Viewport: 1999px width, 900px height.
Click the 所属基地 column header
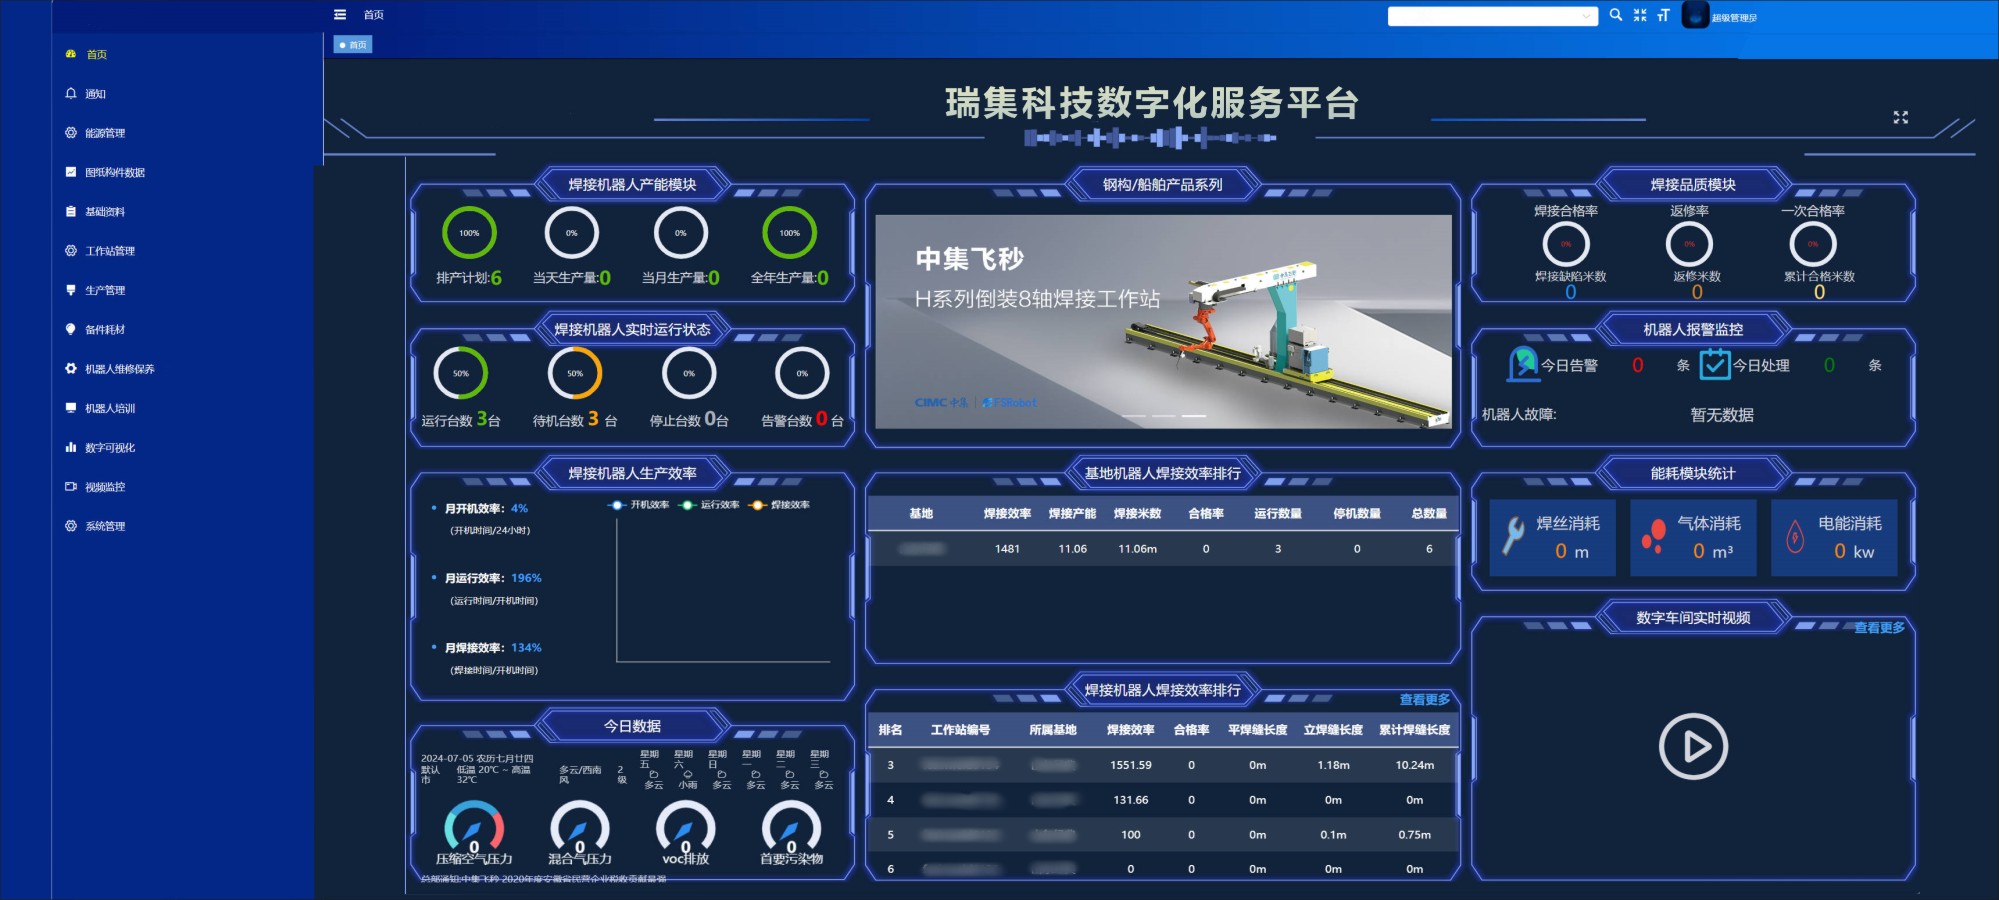pyautogui.click(x=1053, y=730)
